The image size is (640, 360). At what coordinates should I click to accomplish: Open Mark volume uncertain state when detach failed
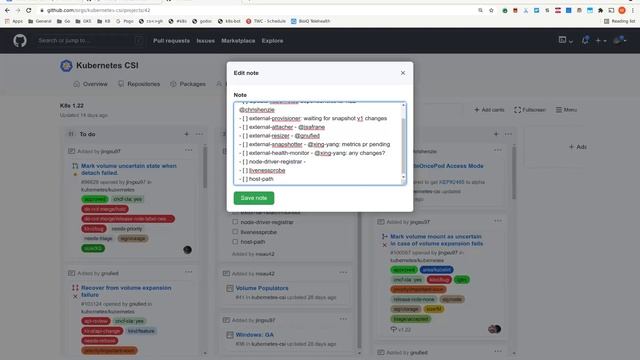[129, 169]
